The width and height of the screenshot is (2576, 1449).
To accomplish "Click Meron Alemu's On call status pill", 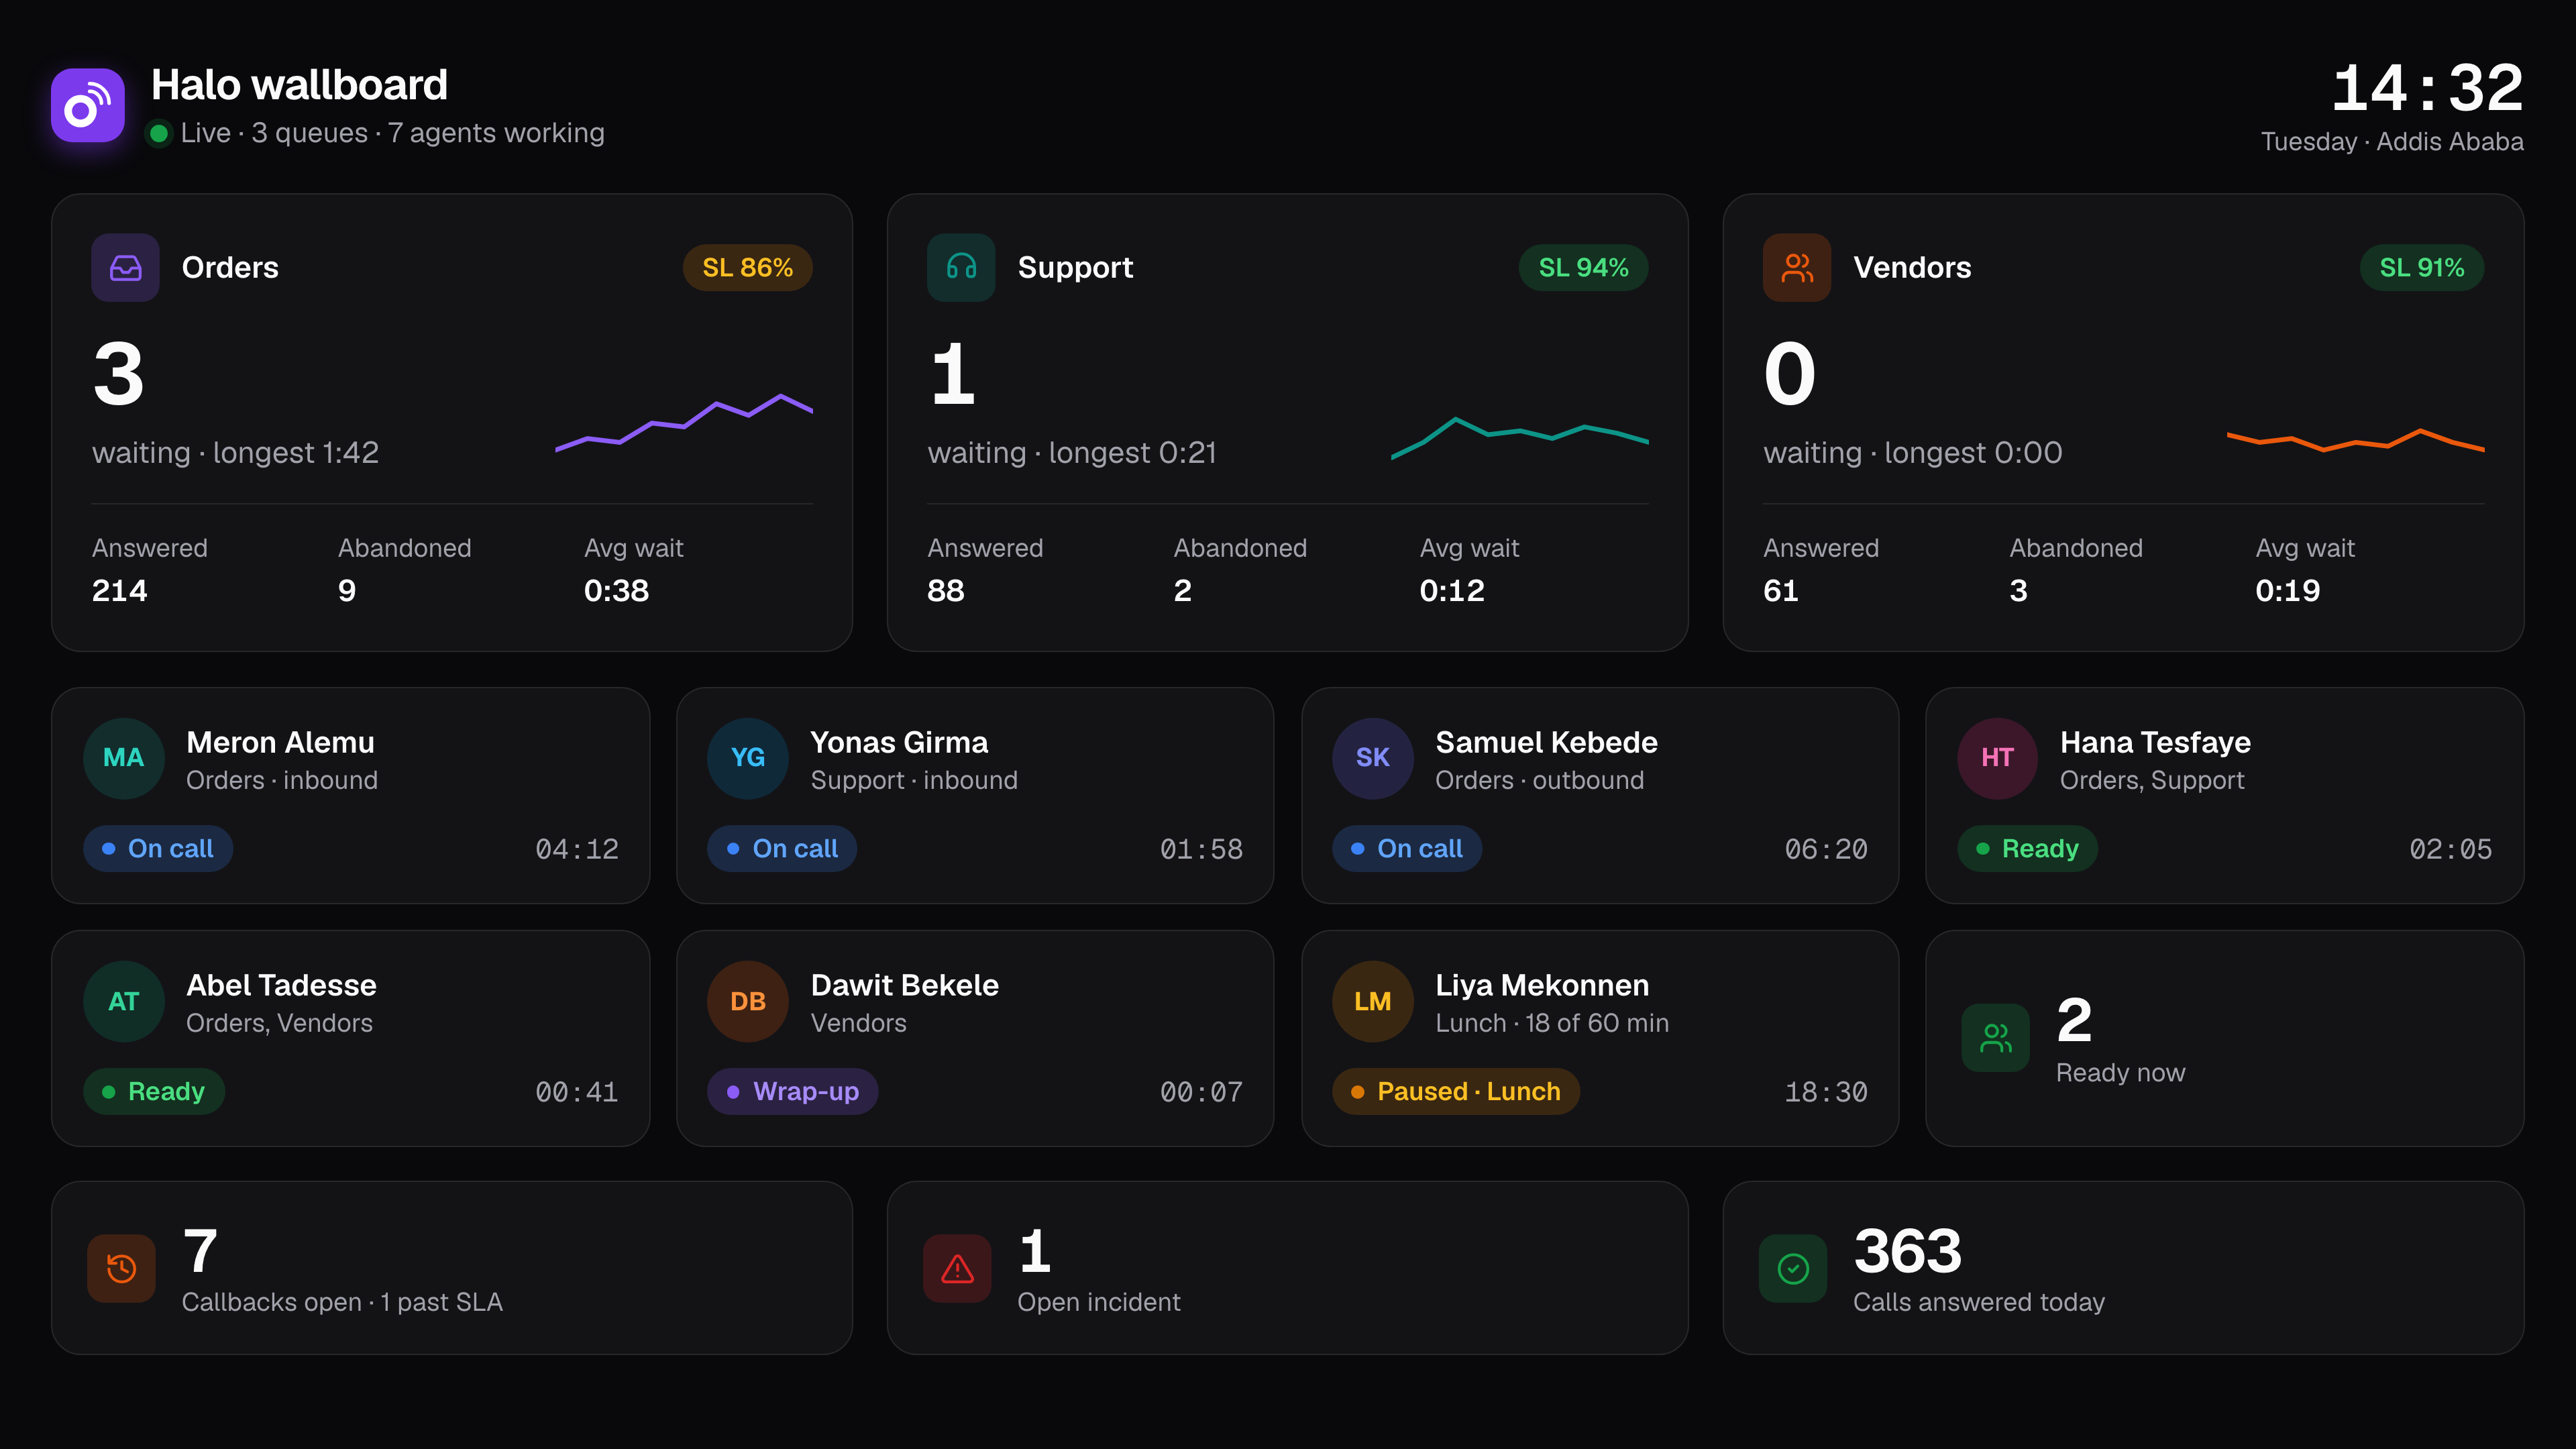I will tap(158, 848).
